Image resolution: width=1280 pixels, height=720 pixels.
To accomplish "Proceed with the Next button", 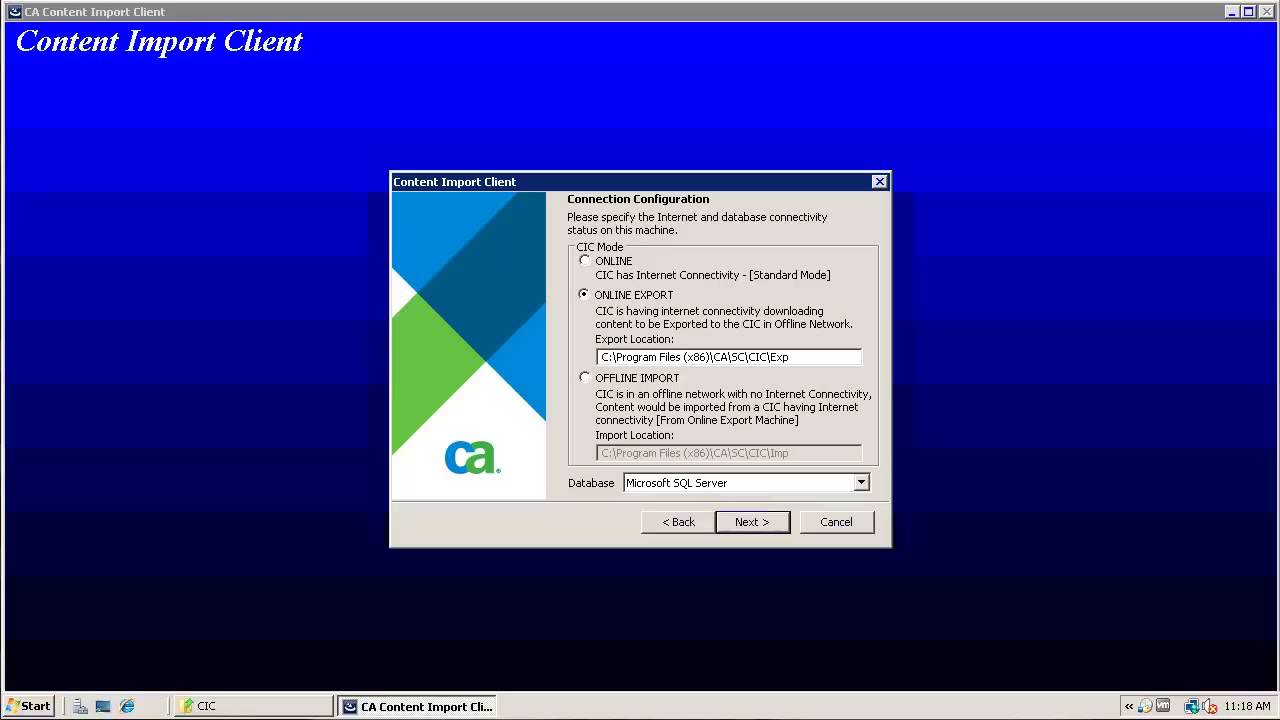I will point(752,522).
